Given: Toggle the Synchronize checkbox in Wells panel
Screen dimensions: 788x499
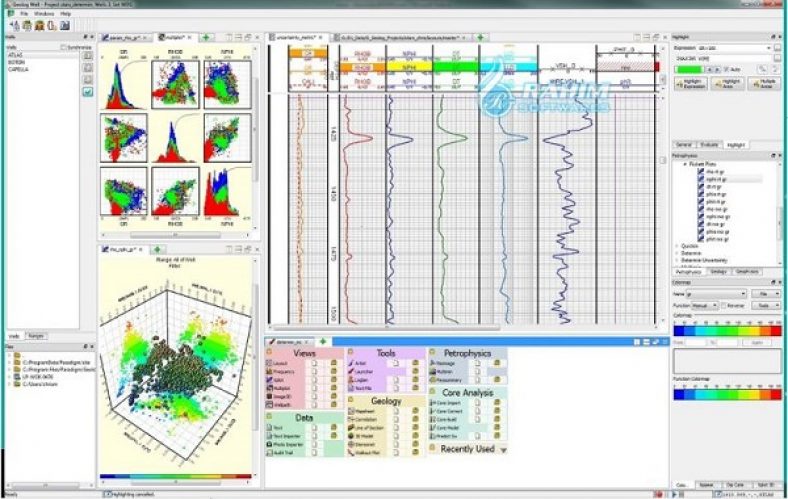Looking at the screenshot, I should [63, 47].
